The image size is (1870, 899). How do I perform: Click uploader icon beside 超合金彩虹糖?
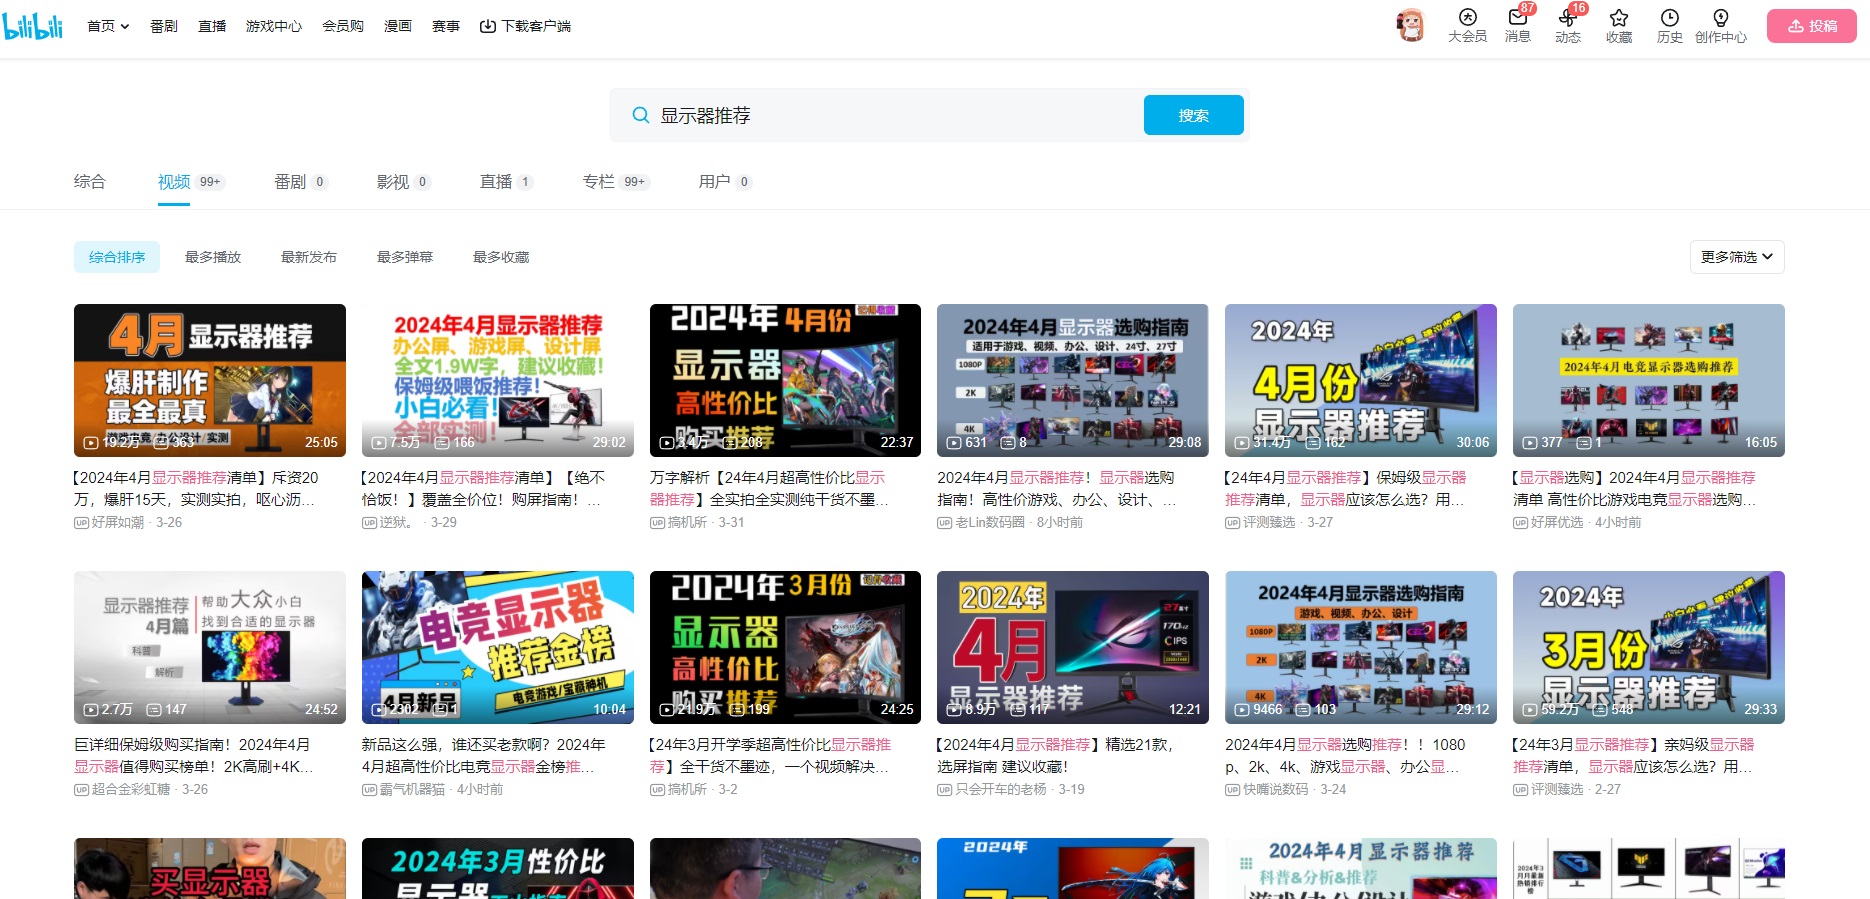click(x=81, y=790)
